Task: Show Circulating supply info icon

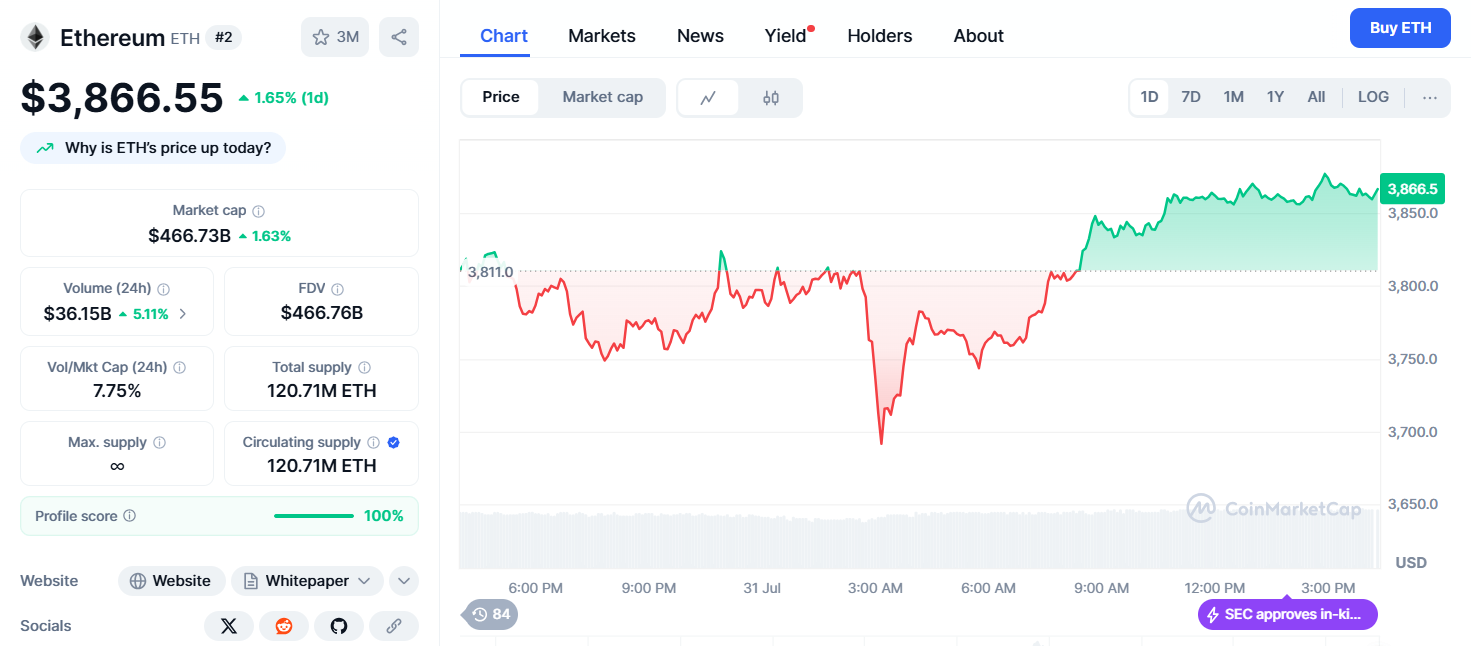Action: point(373,442)
